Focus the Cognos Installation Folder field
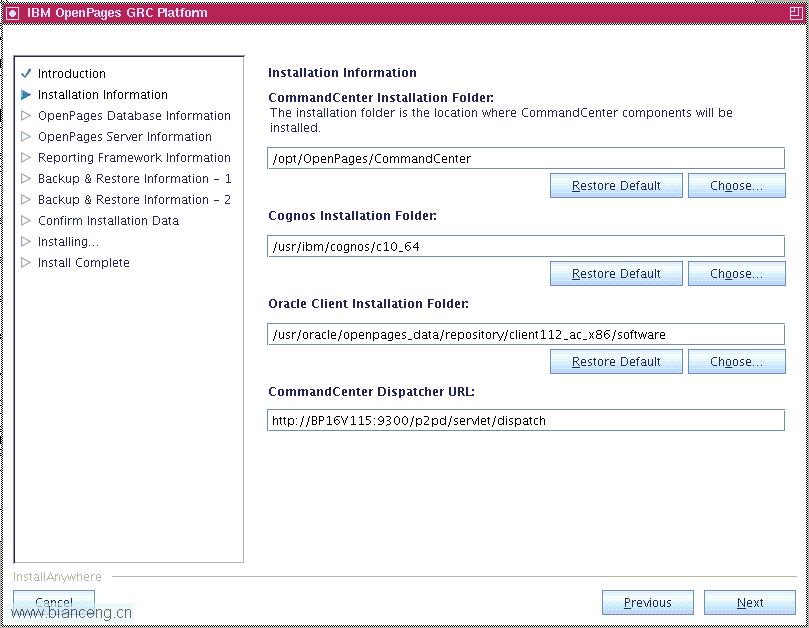Screen dimensions: 809x628 coord(526,246)
